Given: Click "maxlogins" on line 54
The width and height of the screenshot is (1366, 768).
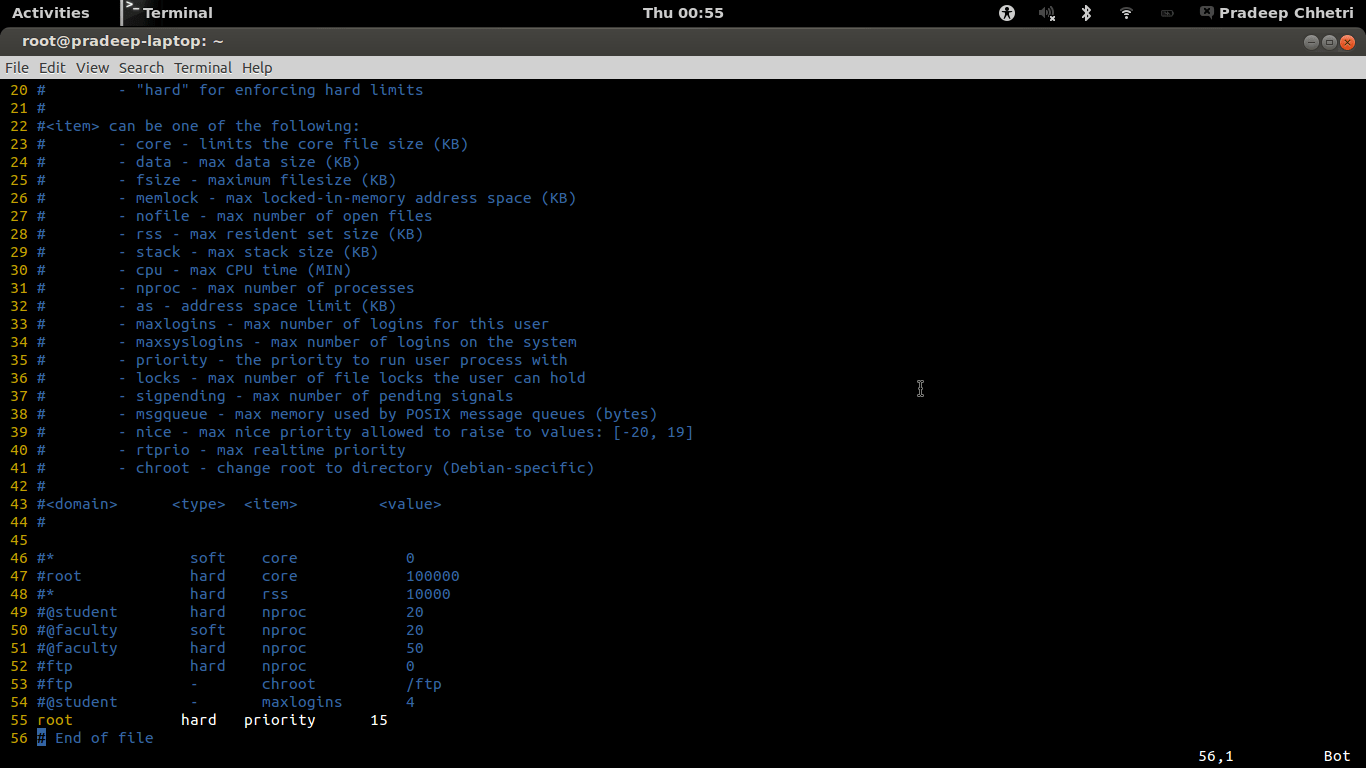Looking at the screenshot, I should coord(302,702).
